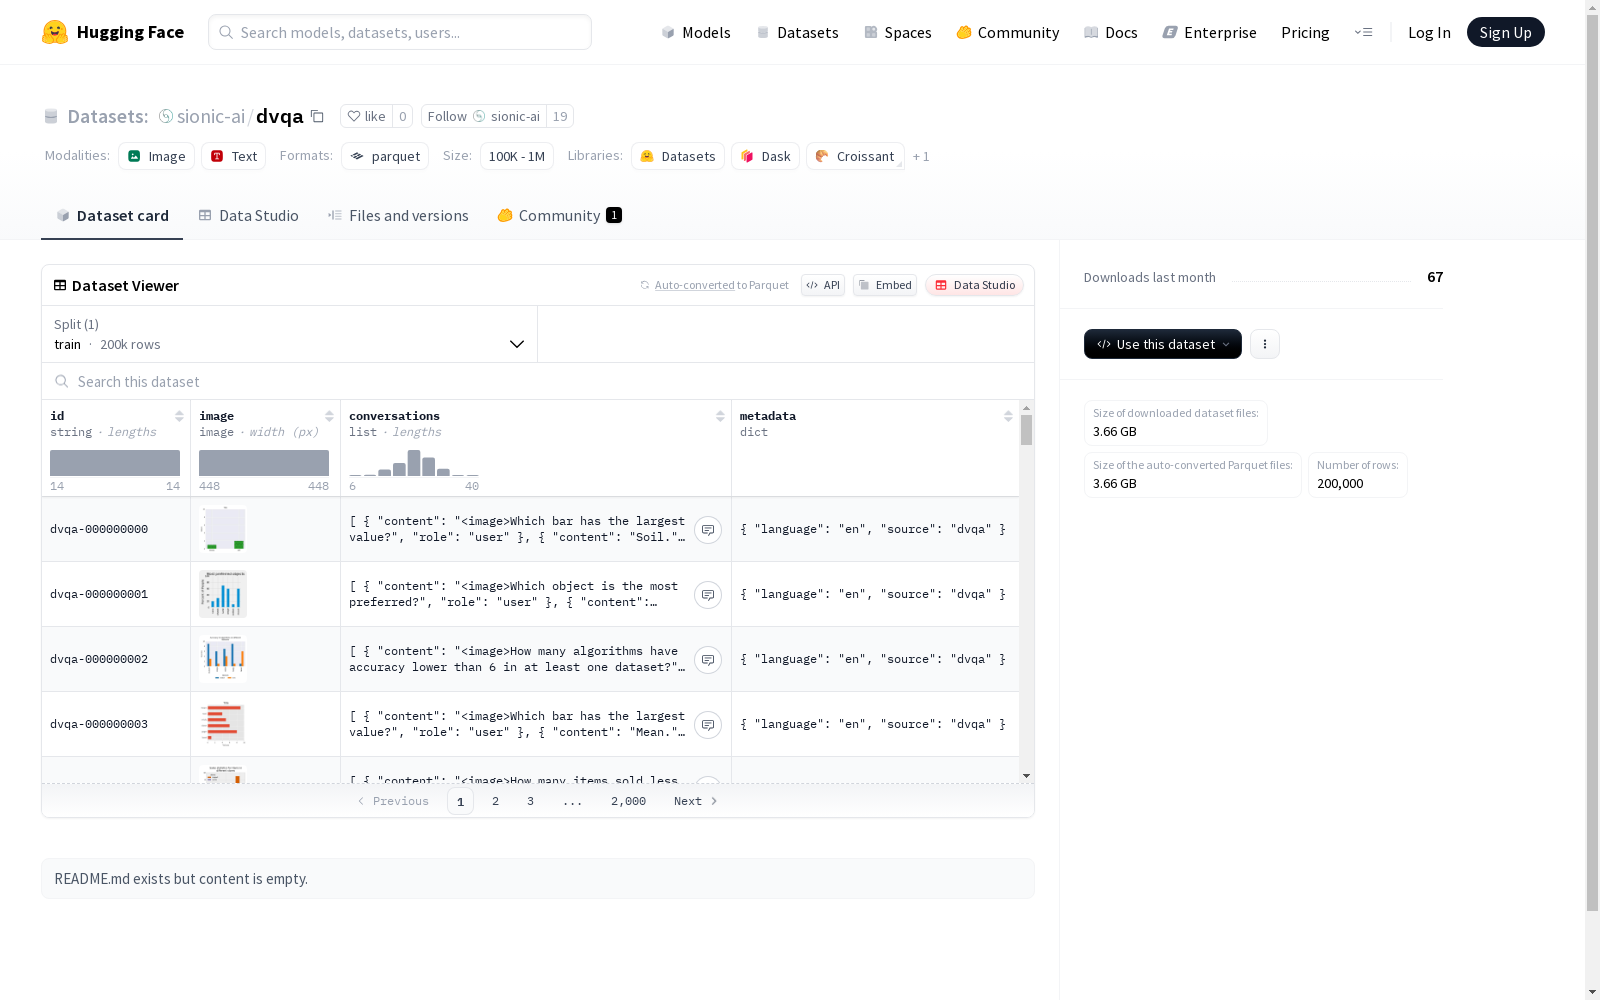This screenshot has height=1000, width=1600.
Task: Click Previous page button
Action: 393,801
